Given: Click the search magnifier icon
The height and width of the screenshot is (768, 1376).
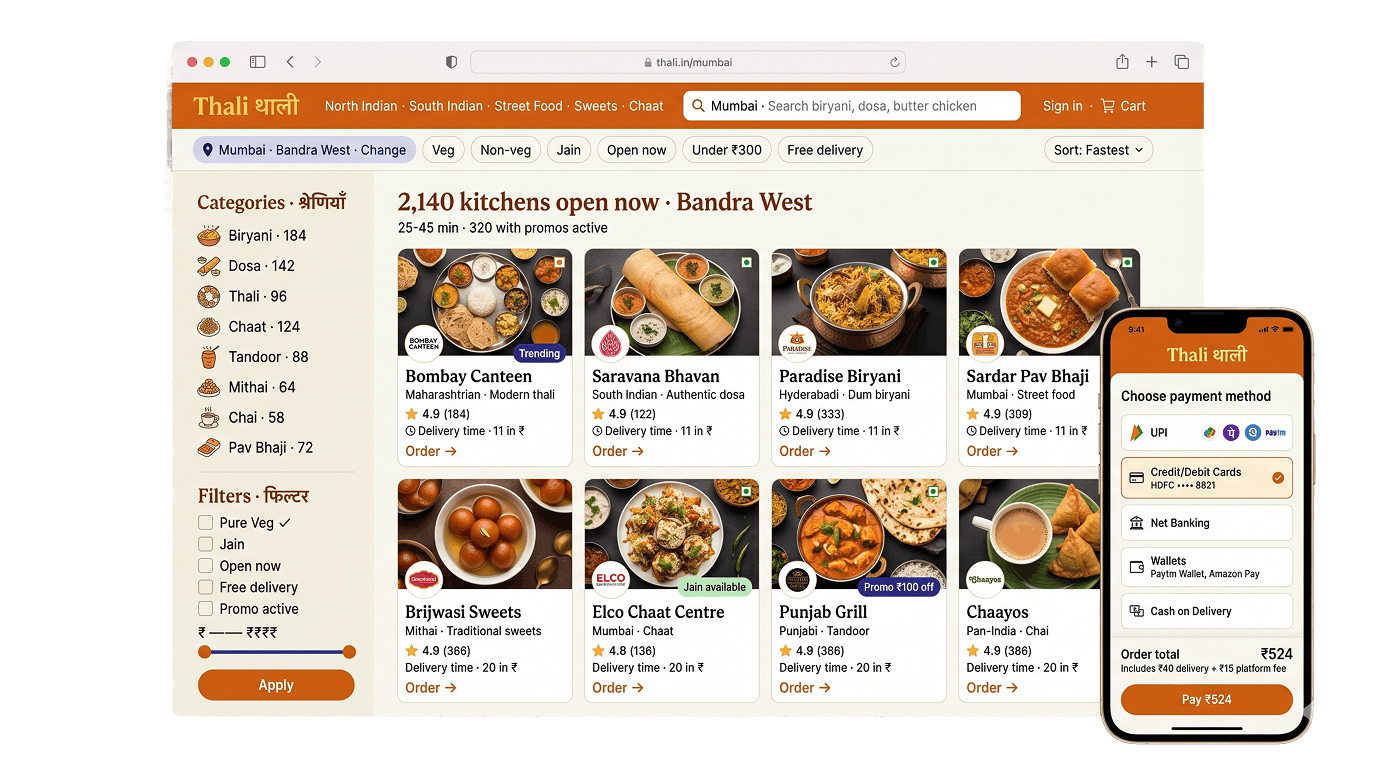Looking at the screenshot, I should pos(697,106).
